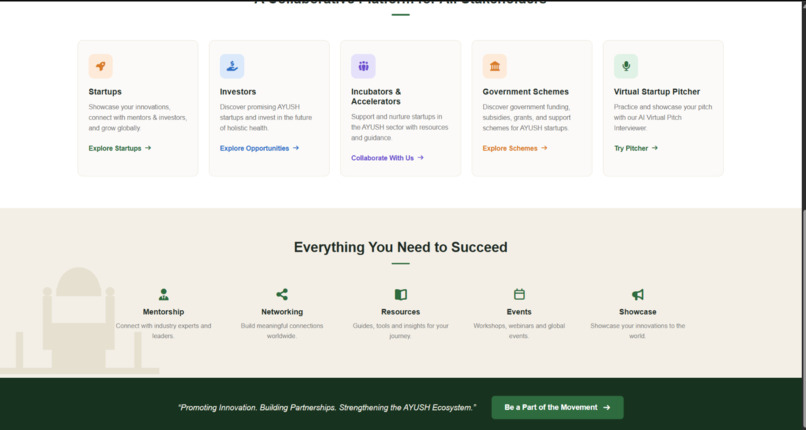Click 'Showcase your innovations to the world' text
806x430 pixels.
point(637,331)
